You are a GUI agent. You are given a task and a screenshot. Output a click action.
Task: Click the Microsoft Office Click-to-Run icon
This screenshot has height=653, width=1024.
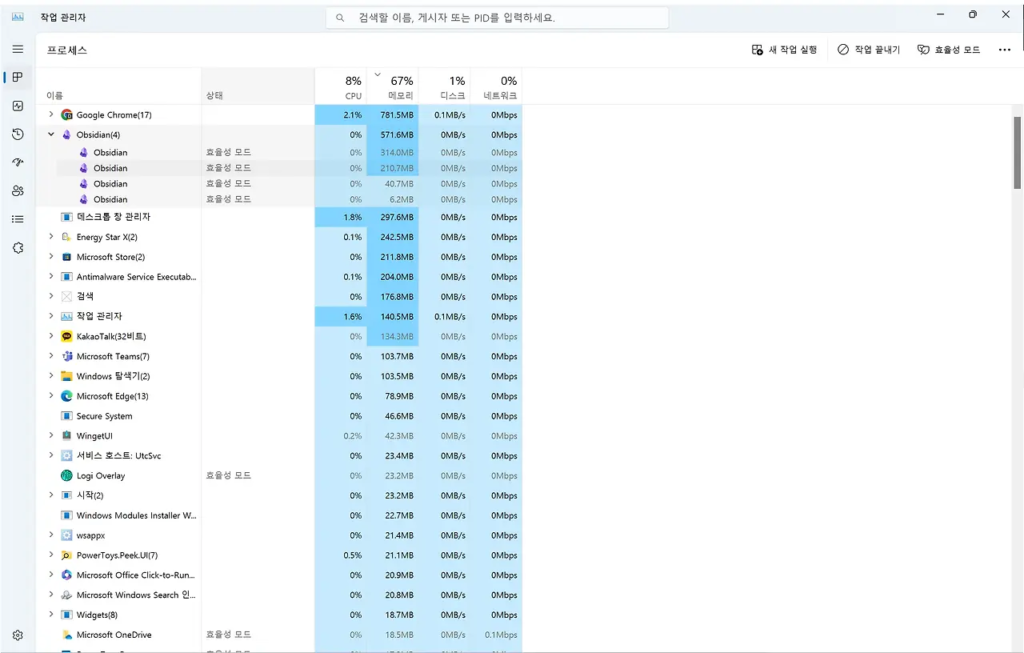coord(67,575)
